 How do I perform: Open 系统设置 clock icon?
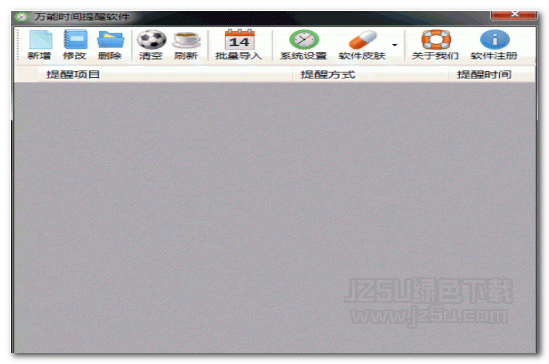[x=304, y=39]
